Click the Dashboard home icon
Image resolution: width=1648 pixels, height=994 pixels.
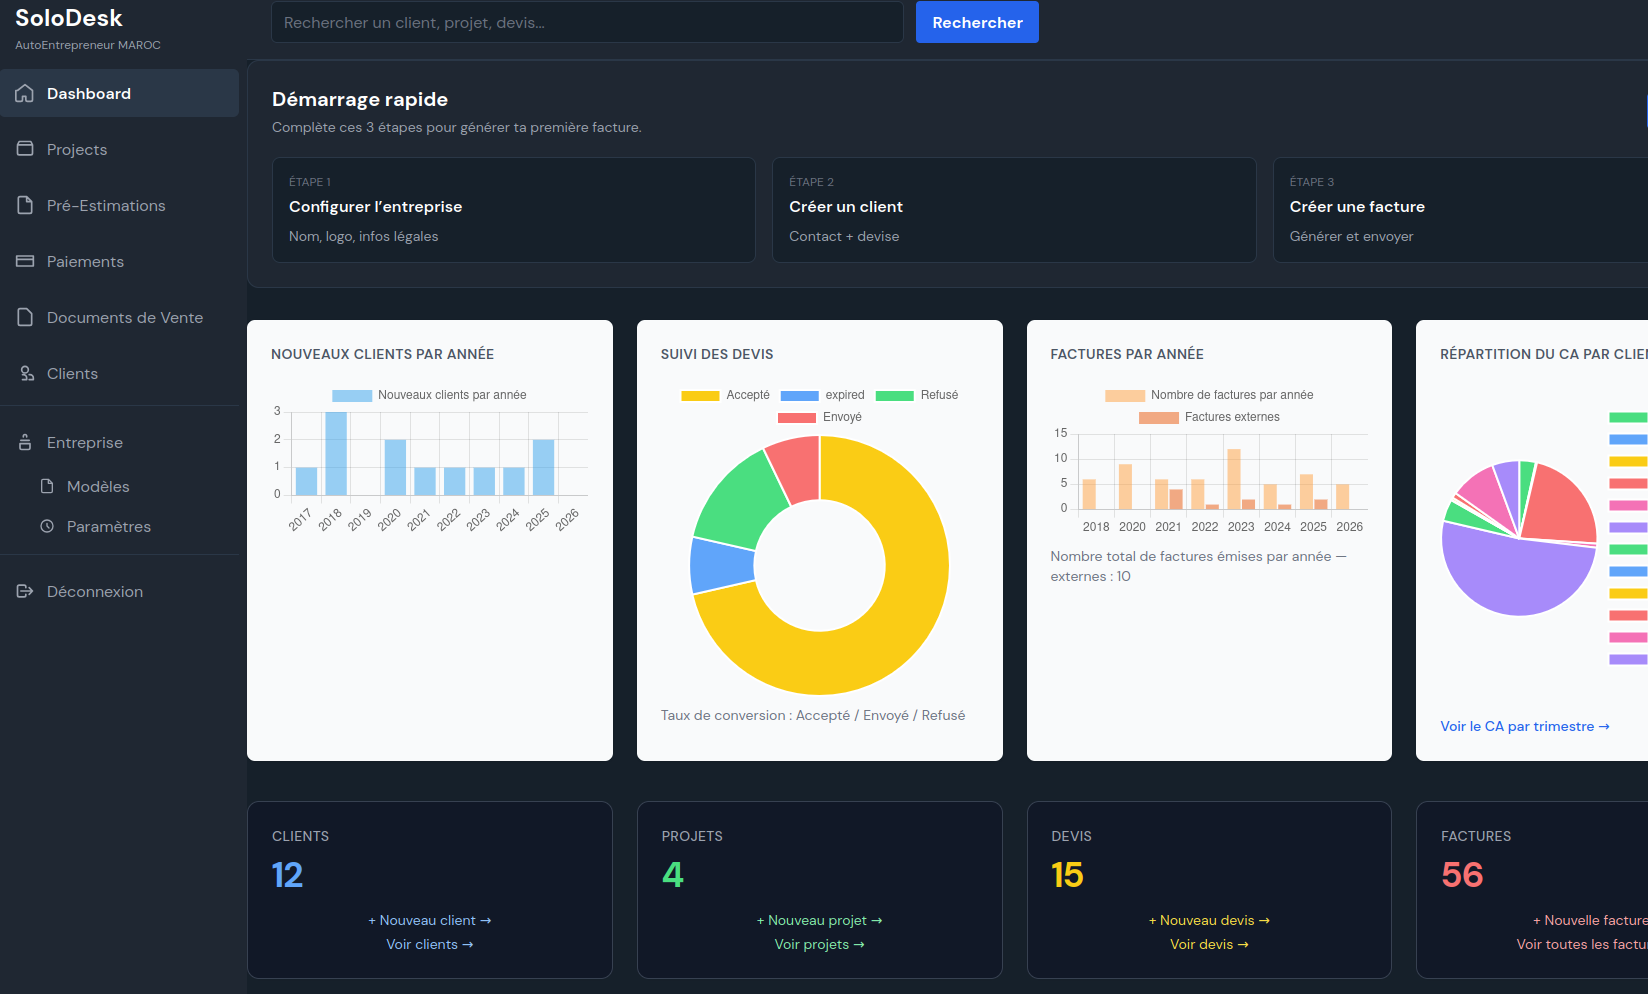(x=25, y=93)
